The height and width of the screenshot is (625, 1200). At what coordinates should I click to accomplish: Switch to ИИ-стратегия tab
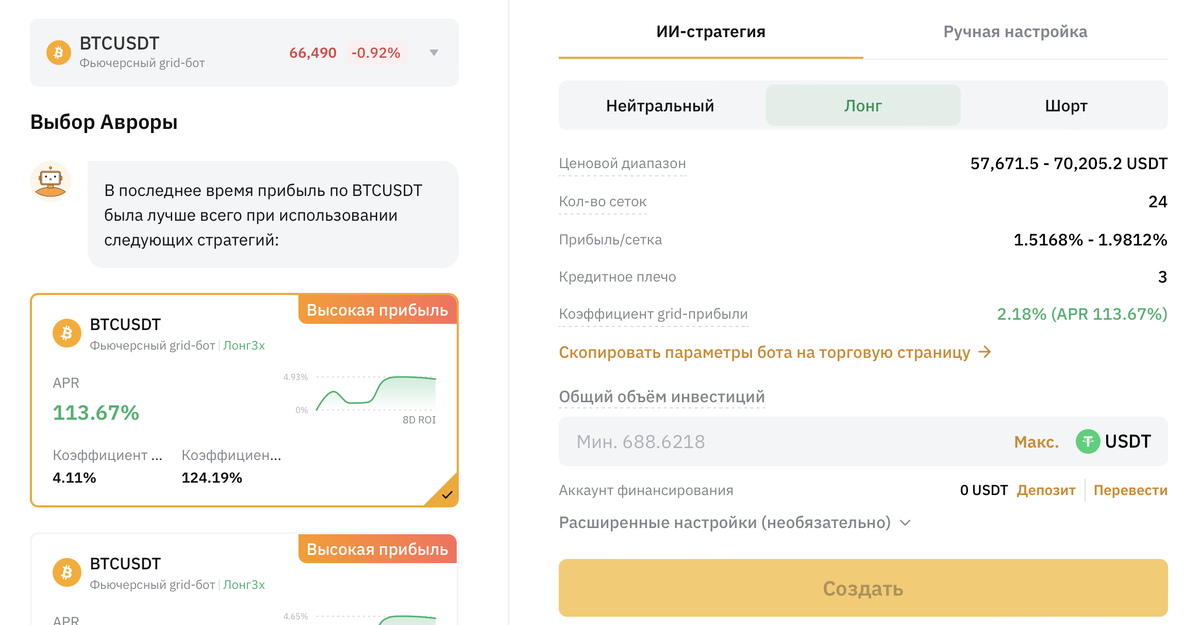[x=710, y=32]
